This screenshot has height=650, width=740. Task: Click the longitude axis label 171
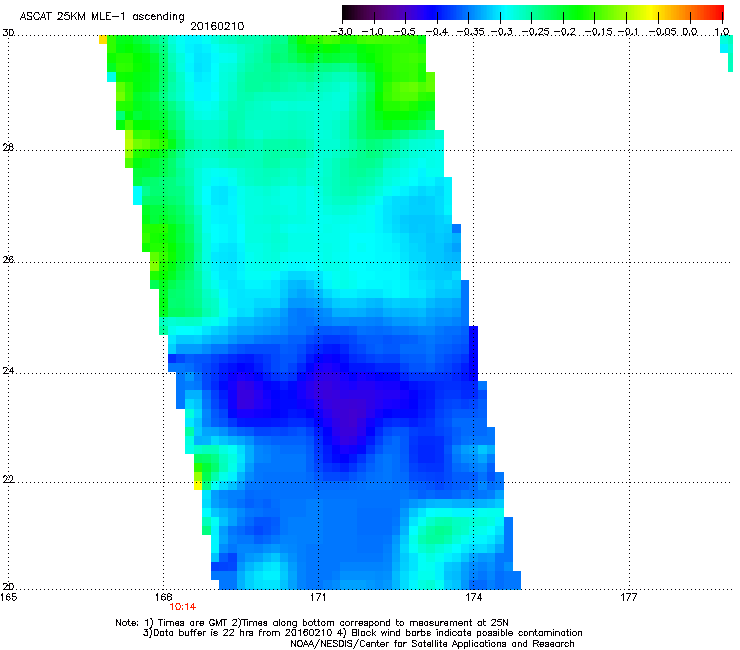pyautogui.click(x=318, y=597)
